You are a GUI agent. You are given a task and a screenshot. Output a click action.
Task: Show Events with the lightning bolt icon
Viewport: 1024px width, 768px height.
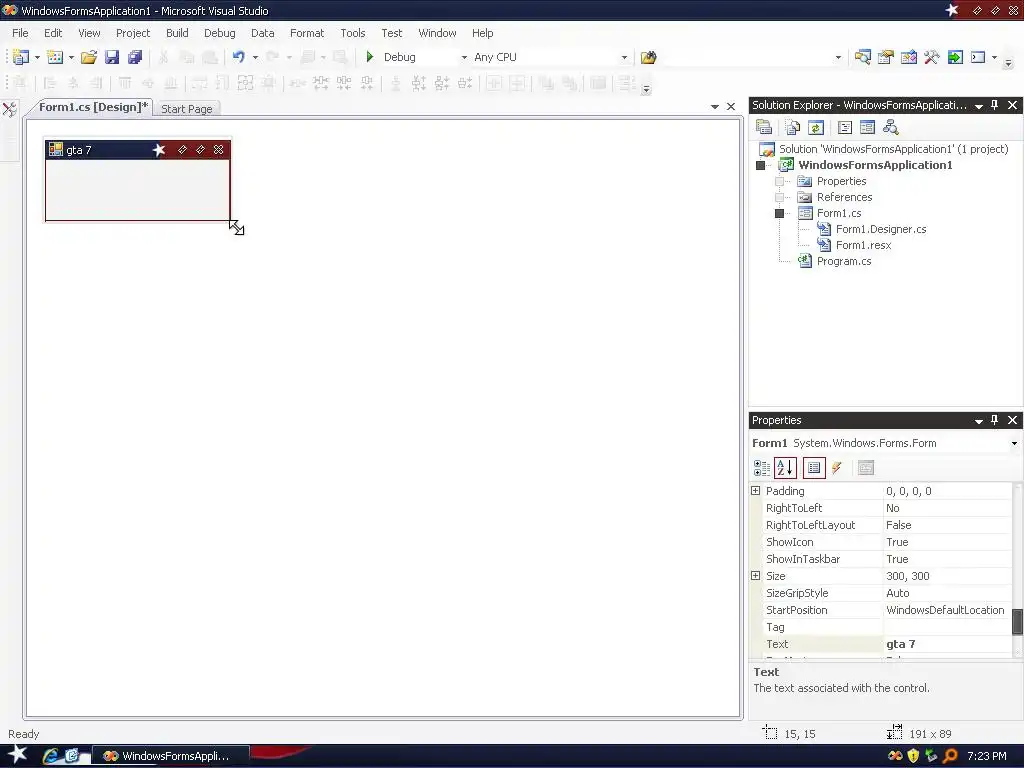point(837,468)
